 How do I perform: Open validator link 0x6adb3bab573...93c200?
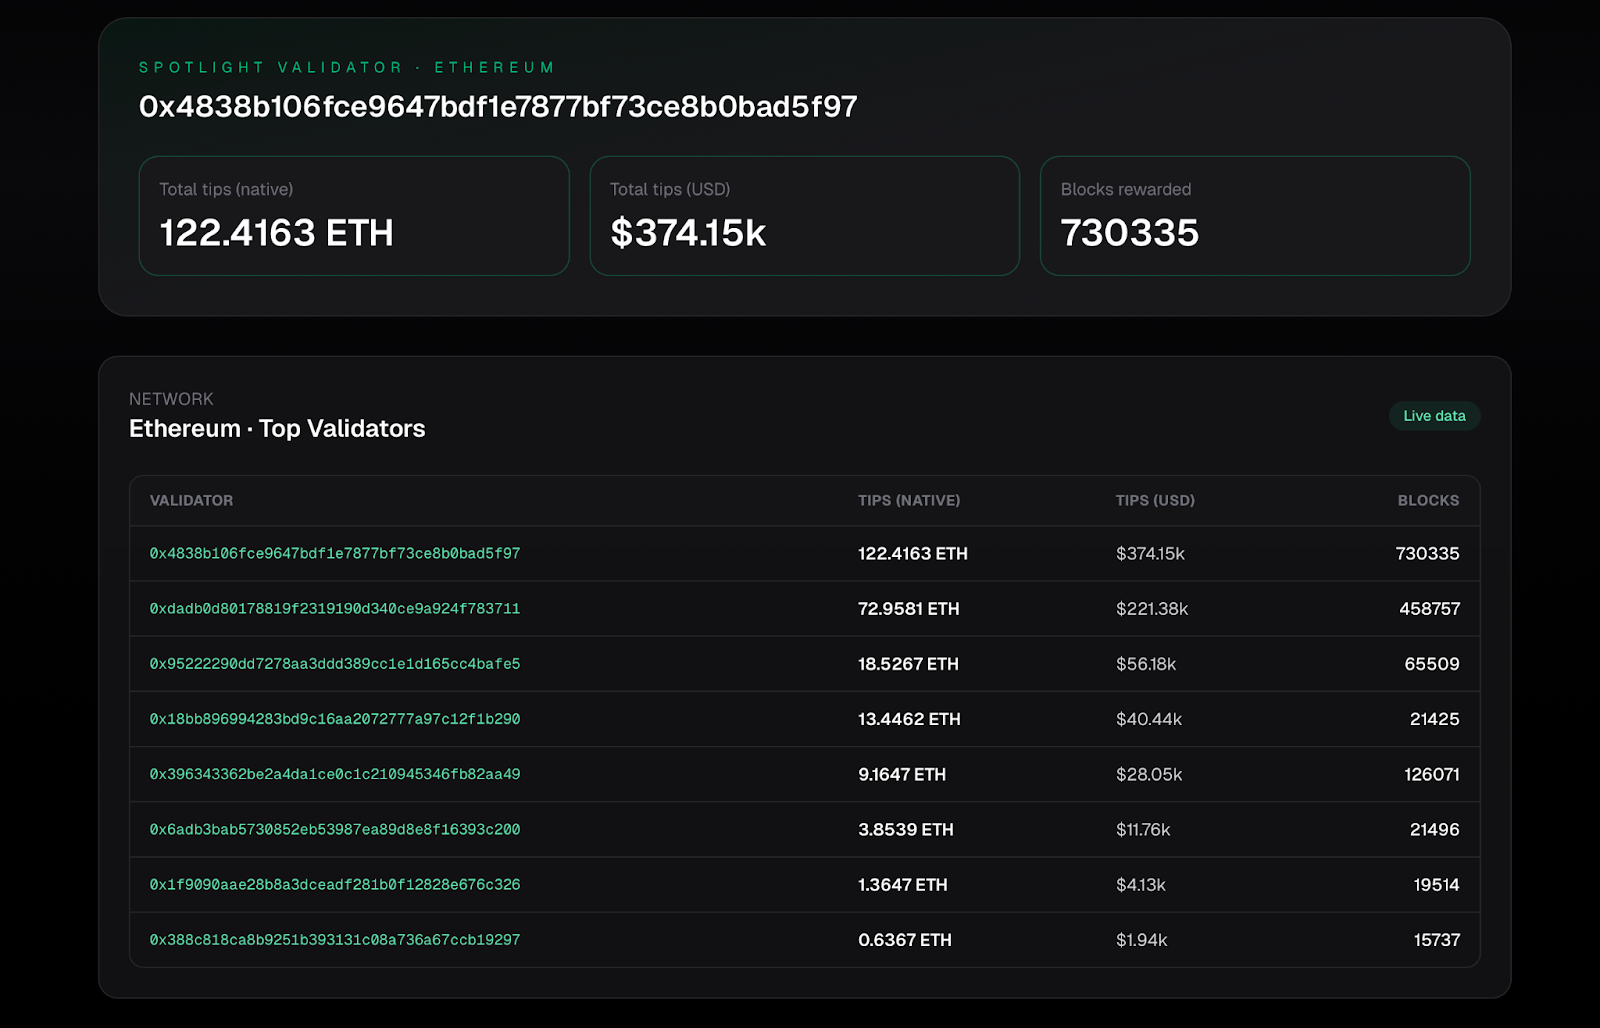[x=334, y=829]
